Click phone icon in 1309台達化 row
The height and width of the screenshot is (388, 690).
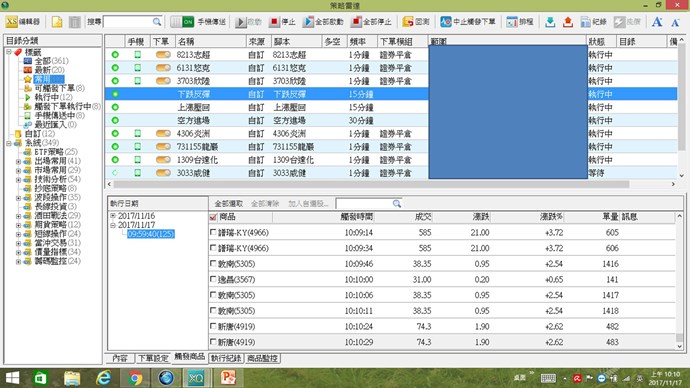coord(137,160)
